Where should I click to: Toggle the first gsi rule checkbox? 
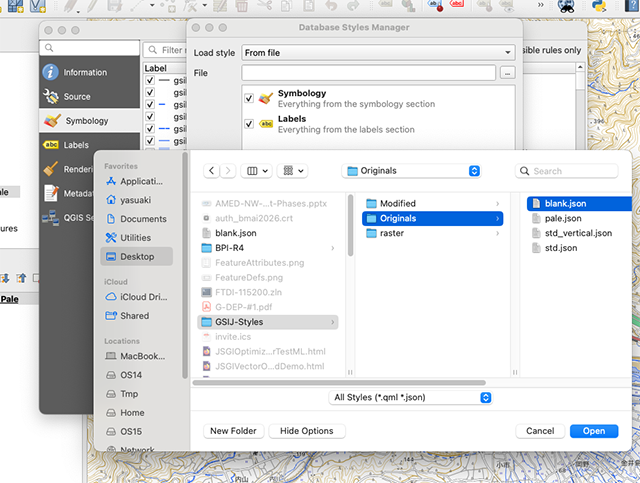click(x=150, y=80)
